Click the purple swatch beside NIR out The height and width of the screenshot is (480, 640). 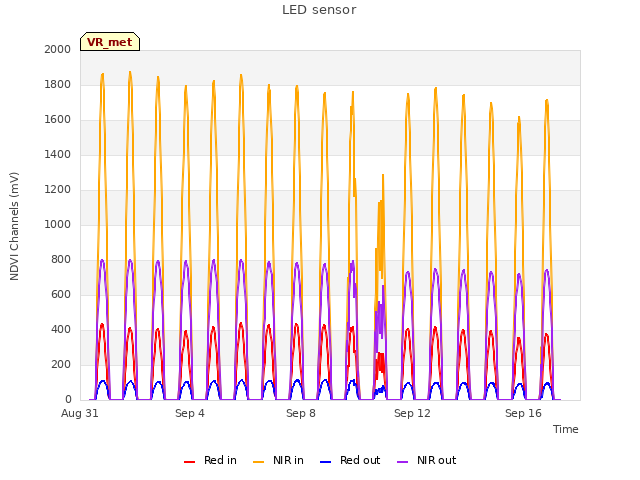(402, 462)
